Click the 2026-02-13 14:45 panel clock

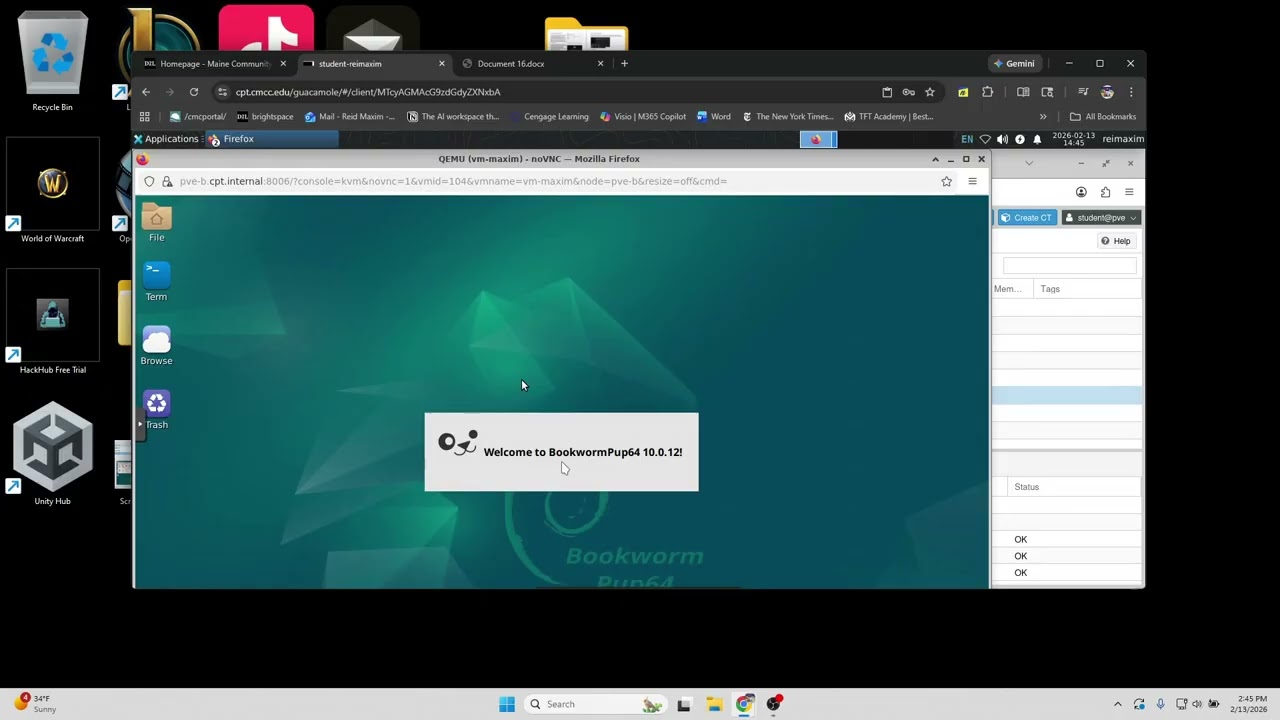click(x=1073, y=139)
